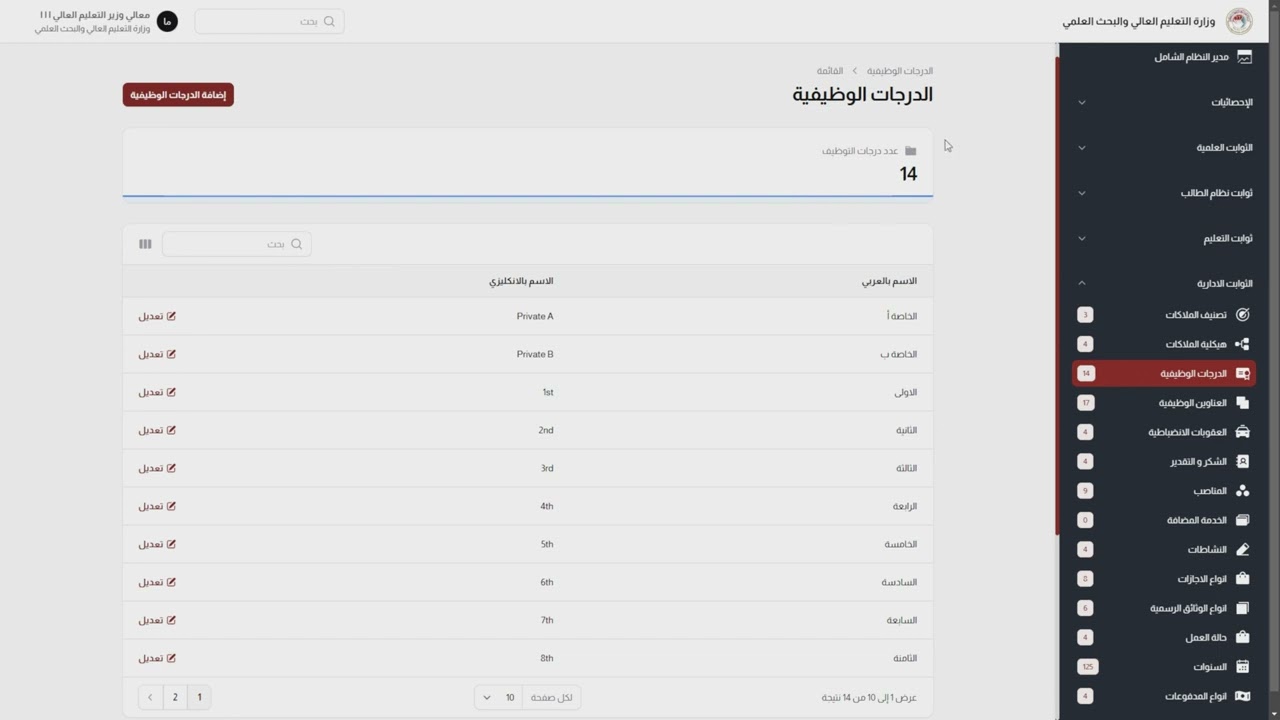Viewport: 1280px width, 720px height.
Task: Click the إضافة الدرجات الوظيفية button
Action: tap(178, 95)
